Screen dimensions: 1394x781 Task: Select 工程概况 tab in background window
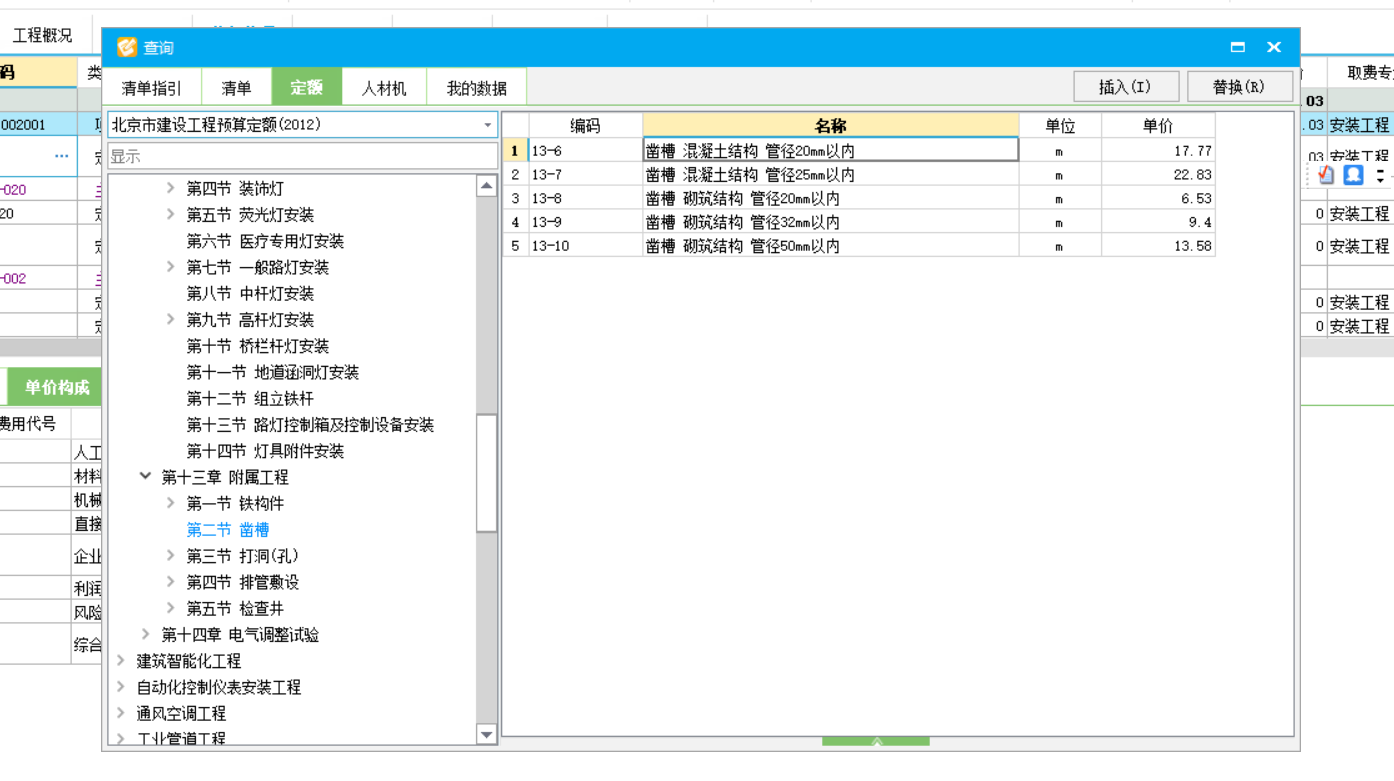coord(42,36)
